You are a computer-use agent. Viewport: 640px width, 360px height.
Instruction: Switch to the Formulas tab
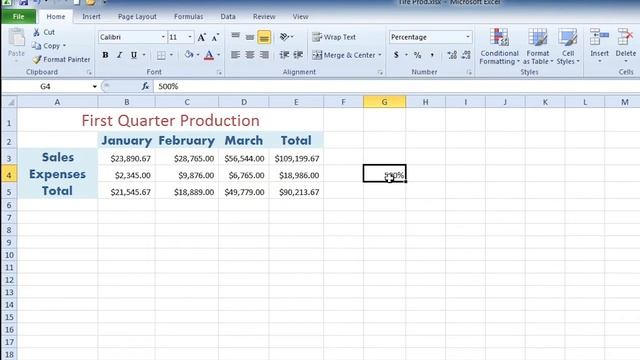(189, 17)
